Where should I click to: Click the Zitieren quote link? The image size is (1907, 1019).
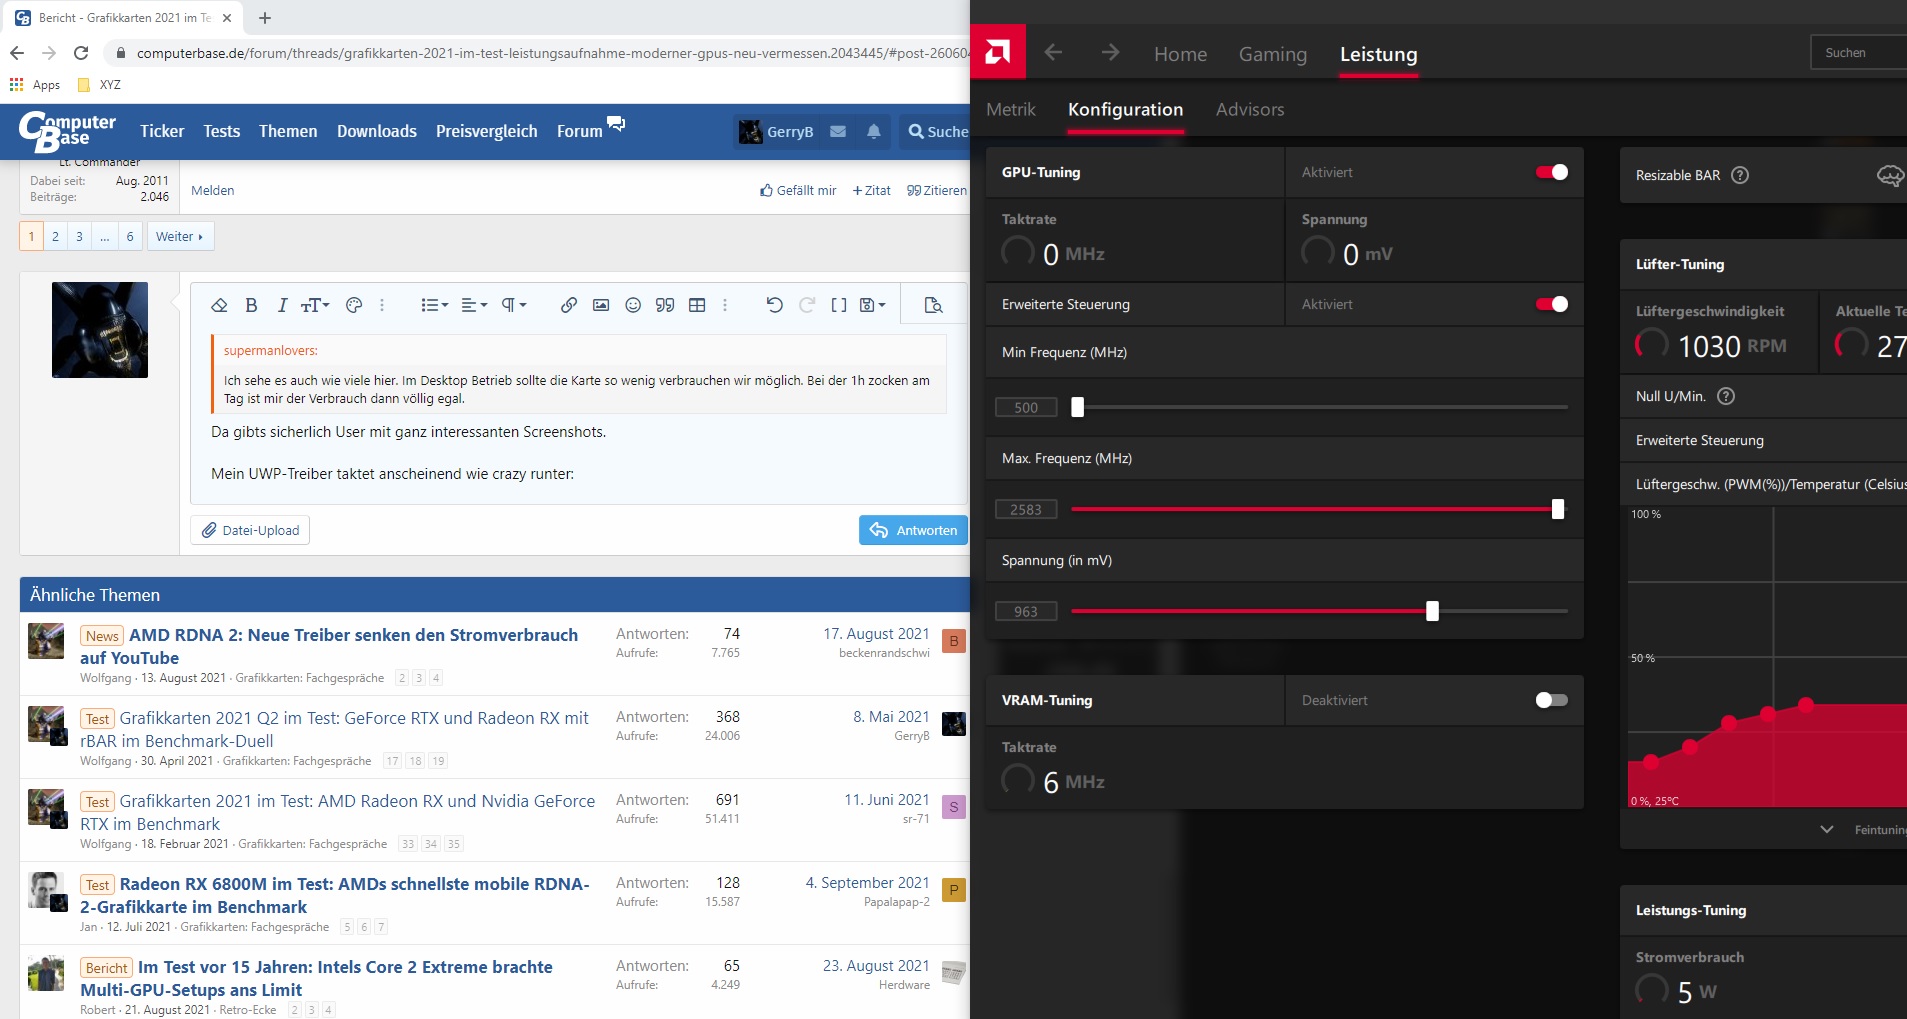pos(937,190)
